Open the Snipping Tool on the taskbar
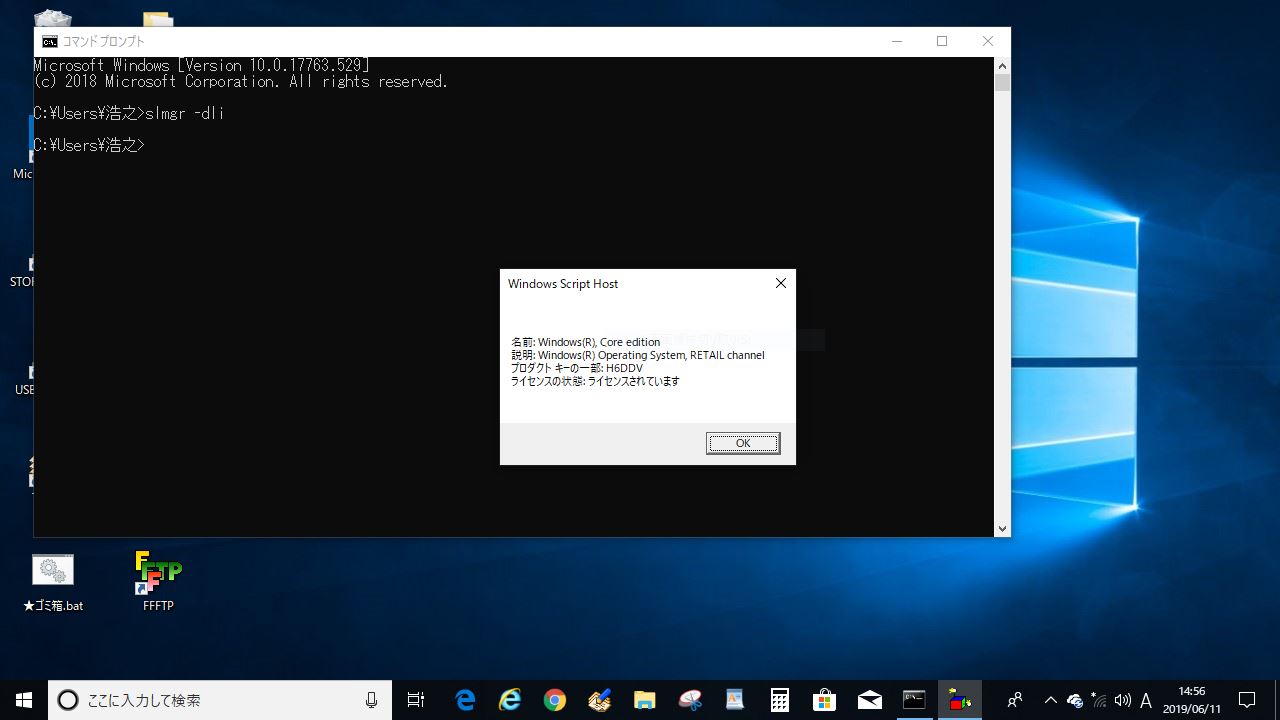Viewport: 1280px width, 720px height. (690, 700)
